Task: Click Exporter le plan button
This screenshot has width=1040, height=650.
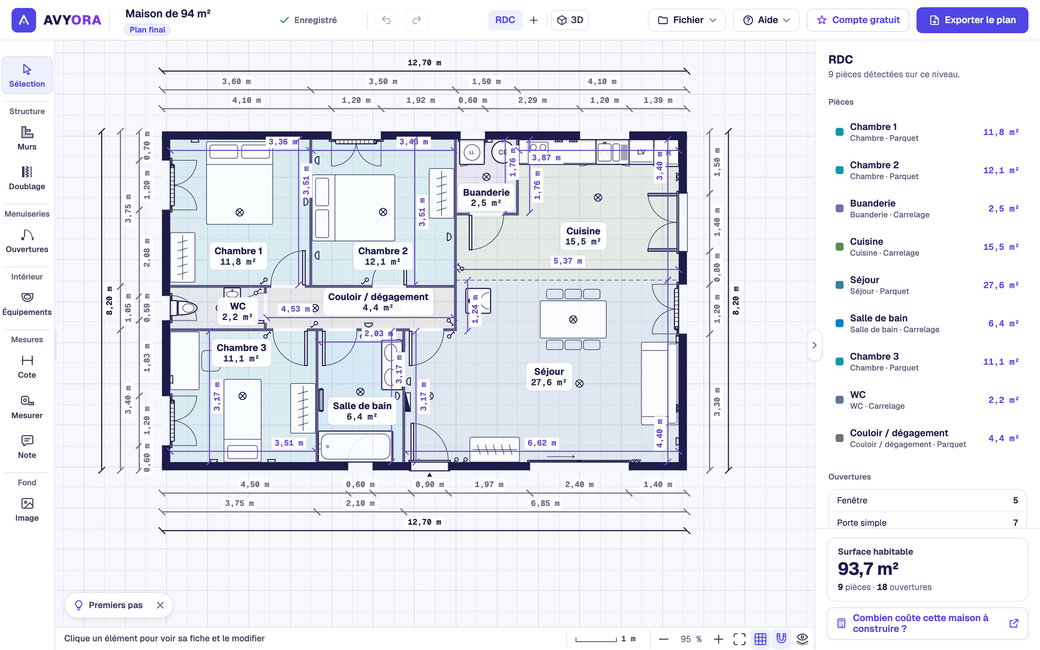Action: pyautogui.click(x=972, y=20)
